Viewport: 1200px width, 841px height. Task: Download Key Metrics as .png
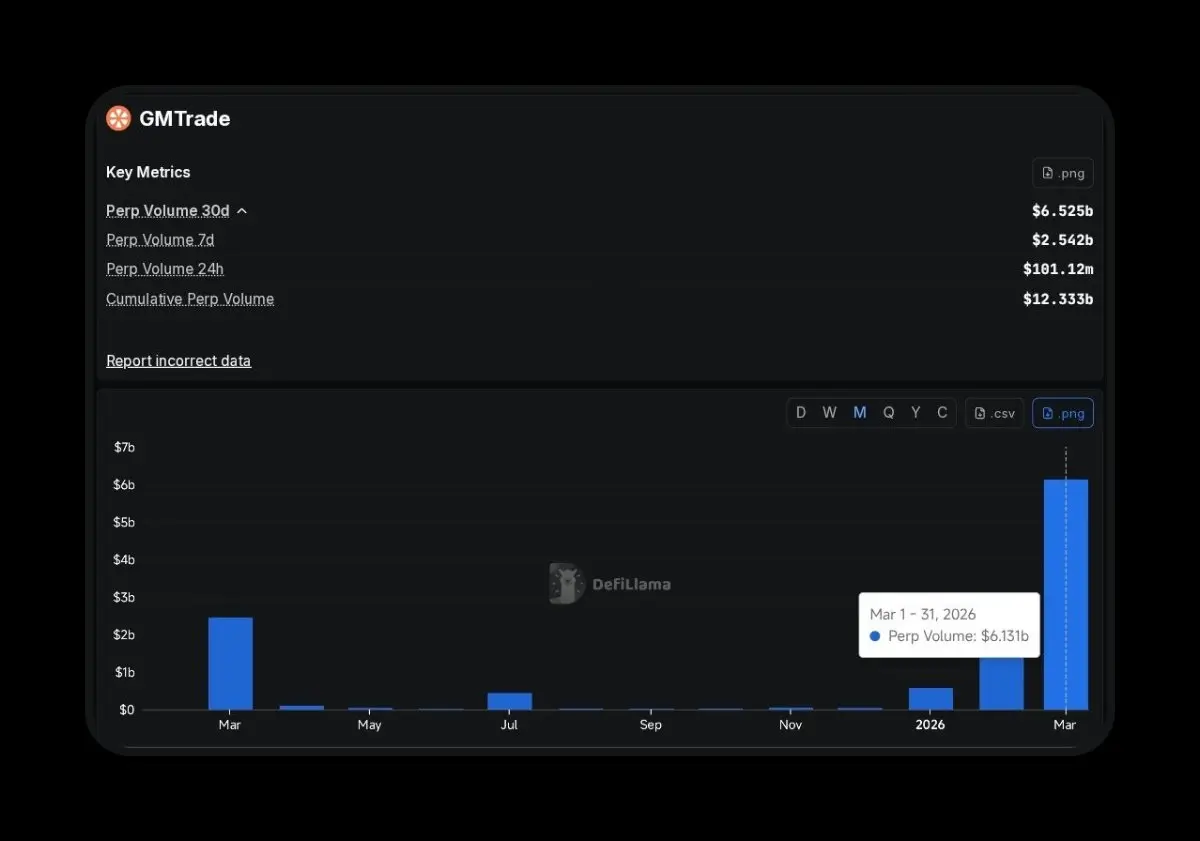tap(1062, 173)
